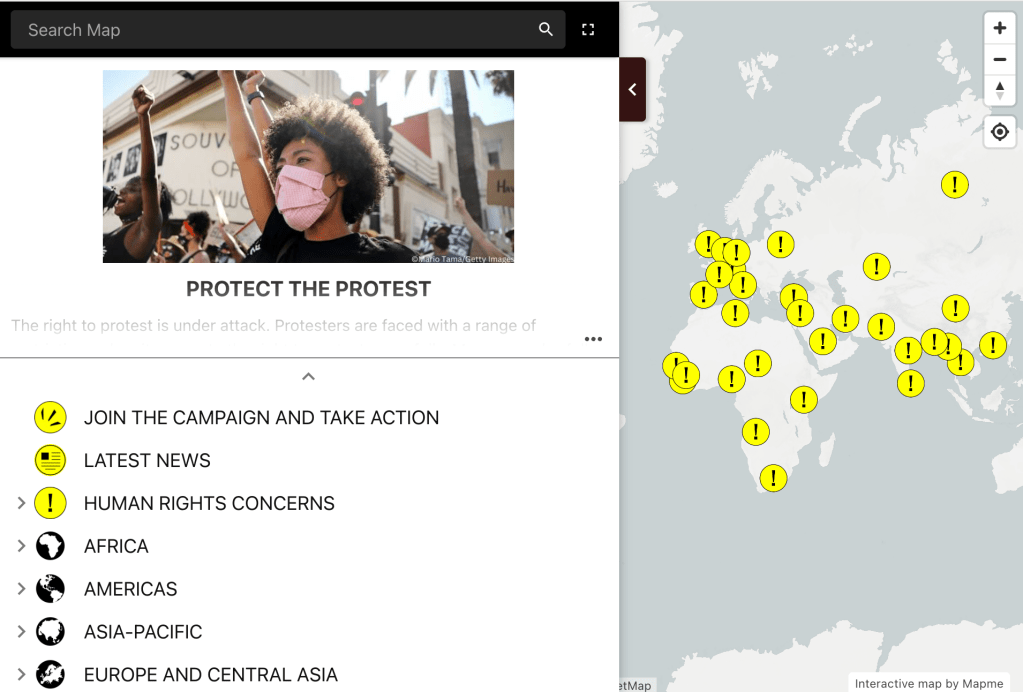Click into the Search Map field
The image size is (1023, 692).
point(270,30)
